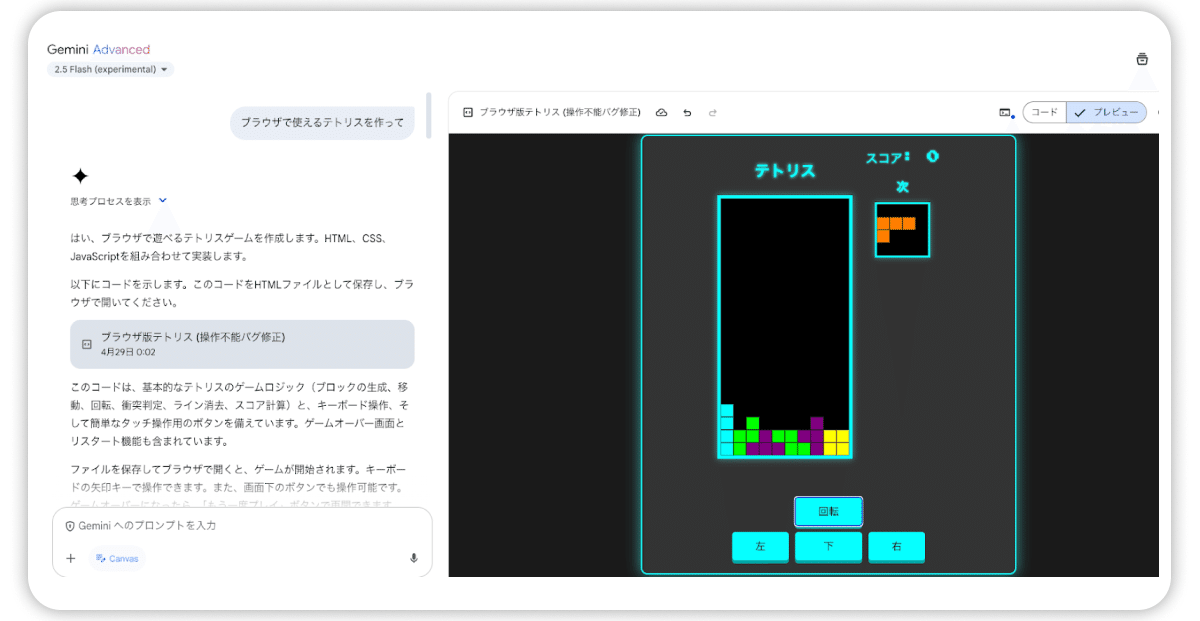The height and width of the screenshot is (621, 1200).
Task: Open the 2.5 Flash model selector dropdown
Action: click(110, 69)
